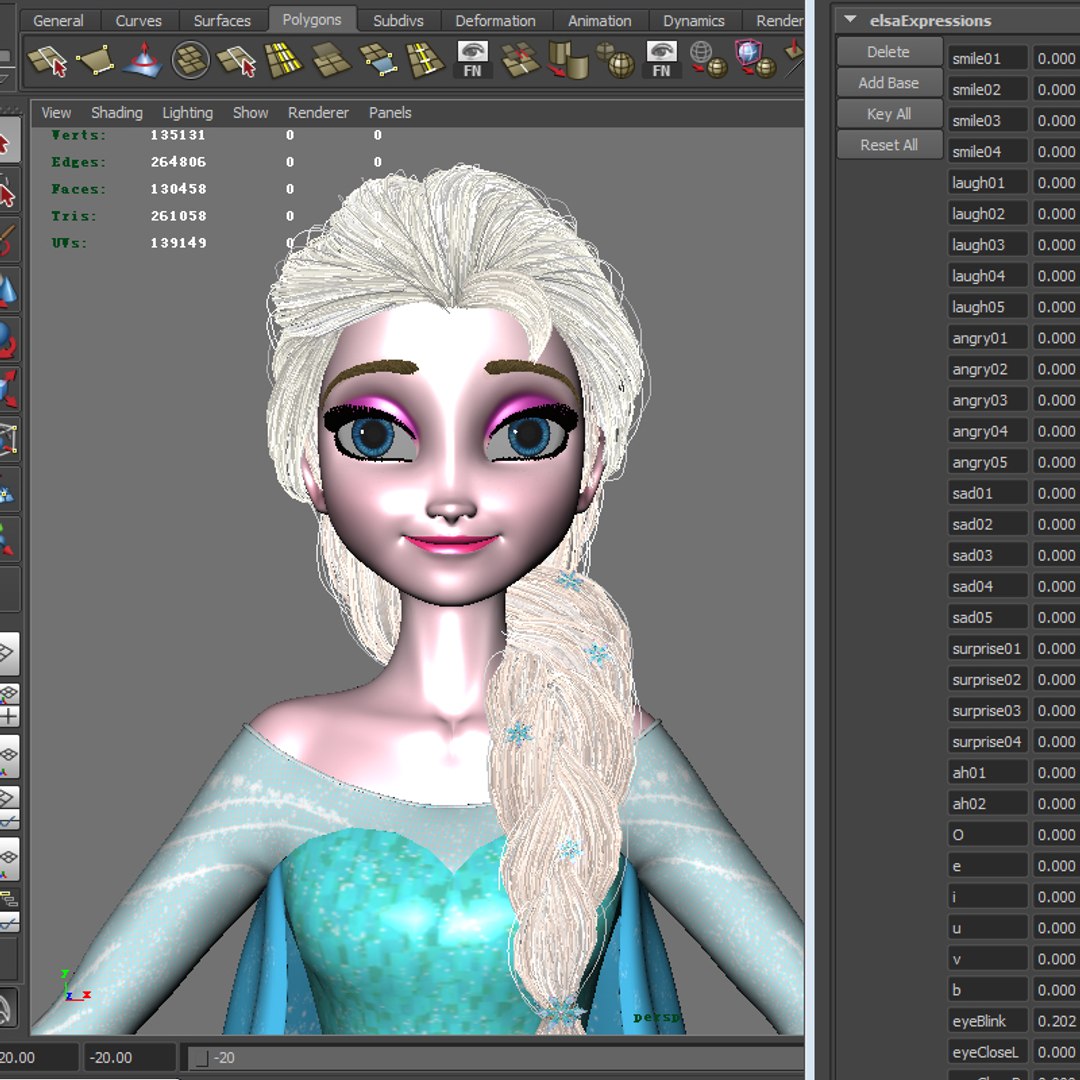Click the eyeCloseL target name field
Image resolution: width=1080 pixels, height=1080 pixels.
pos(987,1052)
